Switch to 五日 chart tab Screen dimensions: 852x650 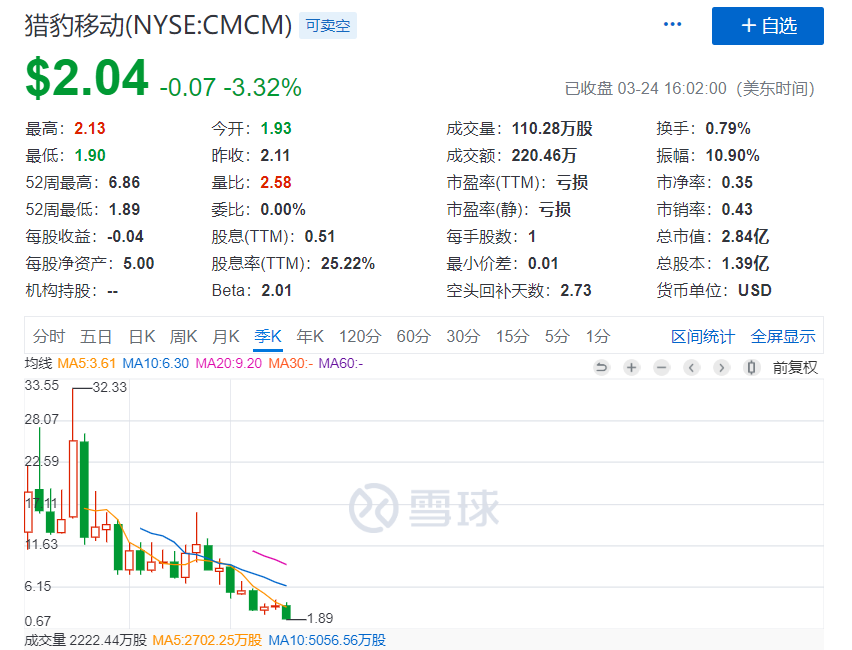(x=96, y=336)
